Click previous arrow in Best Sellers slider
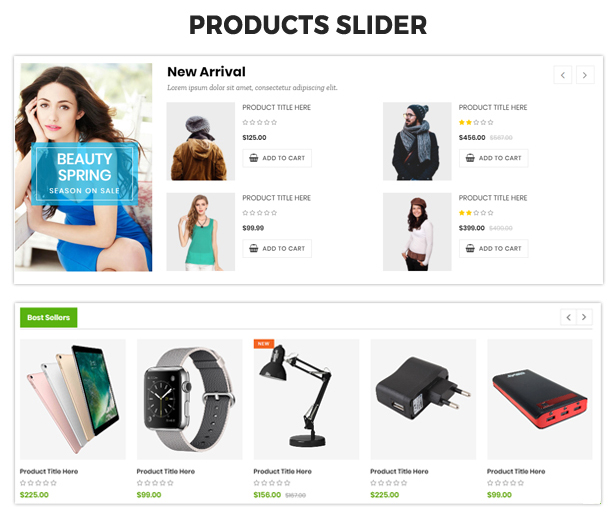This screenshot has height=521, width=616. (568, 317)
